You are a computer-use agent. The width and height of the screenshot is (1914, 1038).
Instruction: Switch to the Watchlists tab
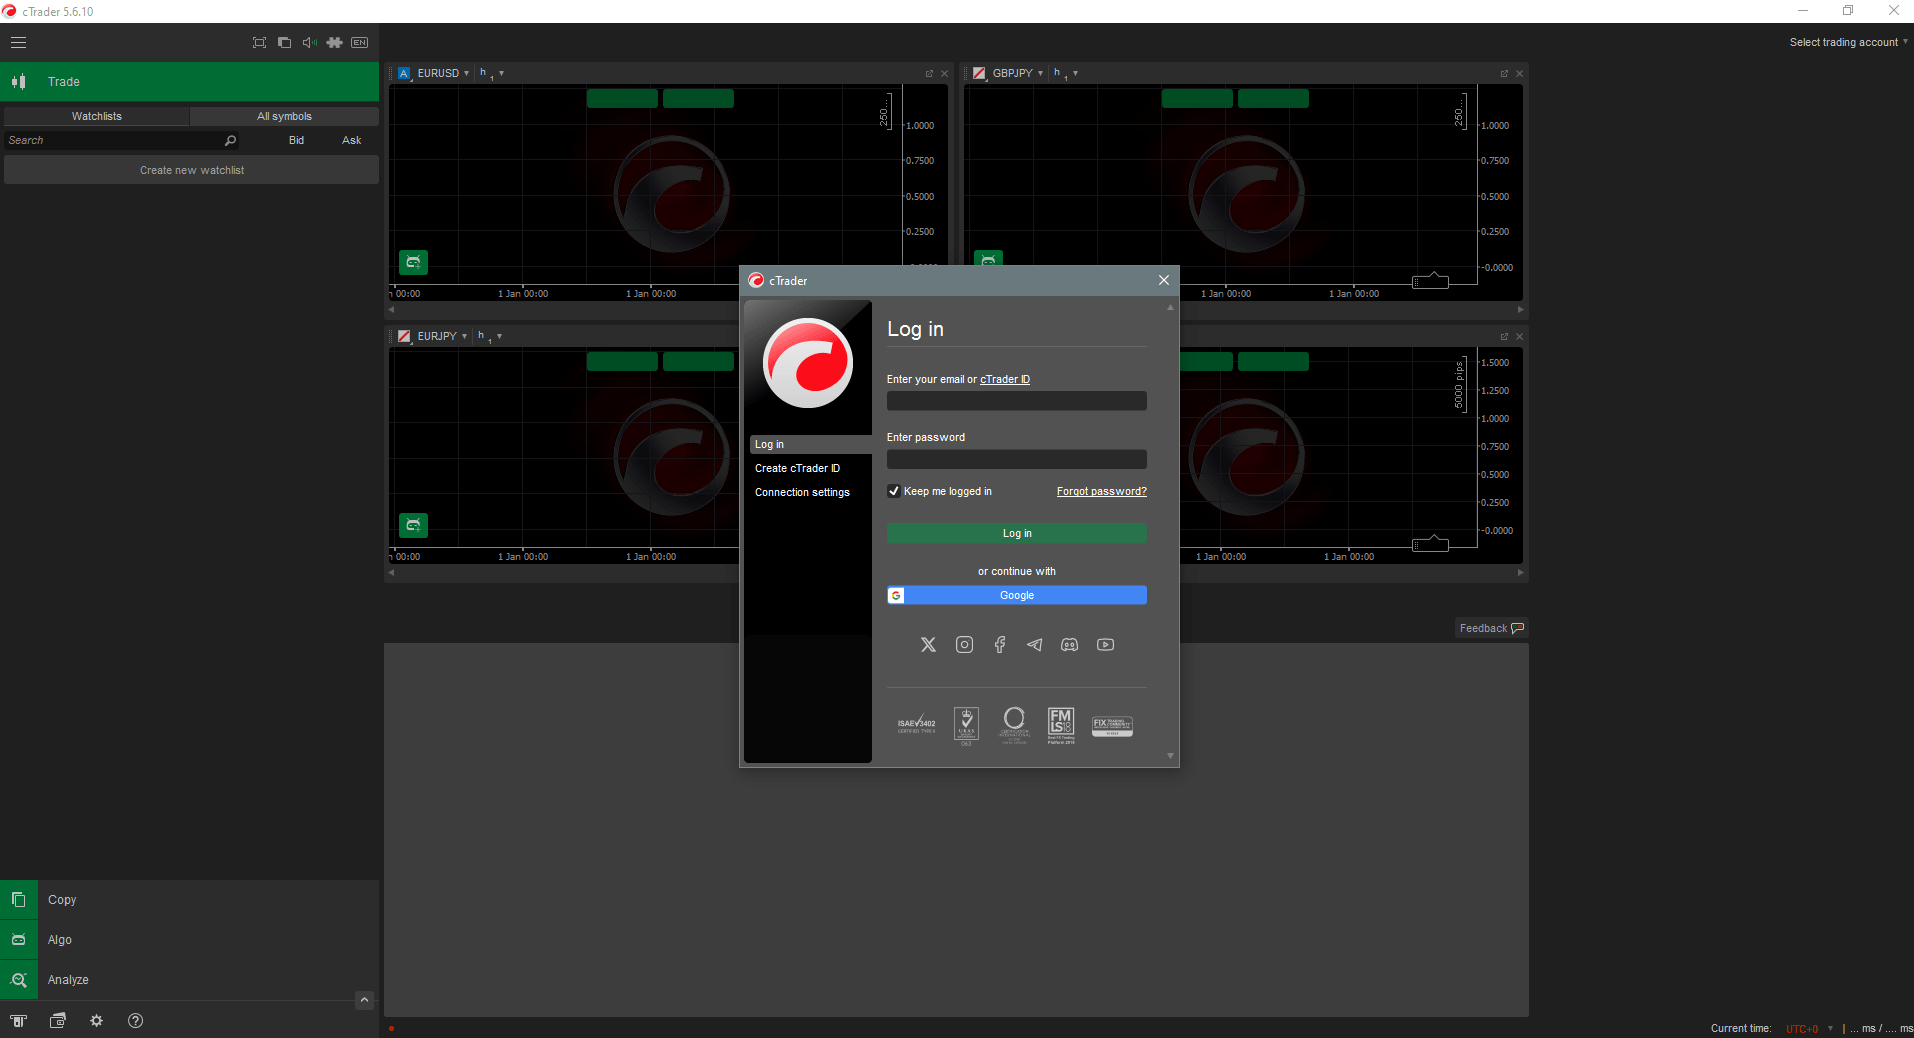tap(96, 116)
